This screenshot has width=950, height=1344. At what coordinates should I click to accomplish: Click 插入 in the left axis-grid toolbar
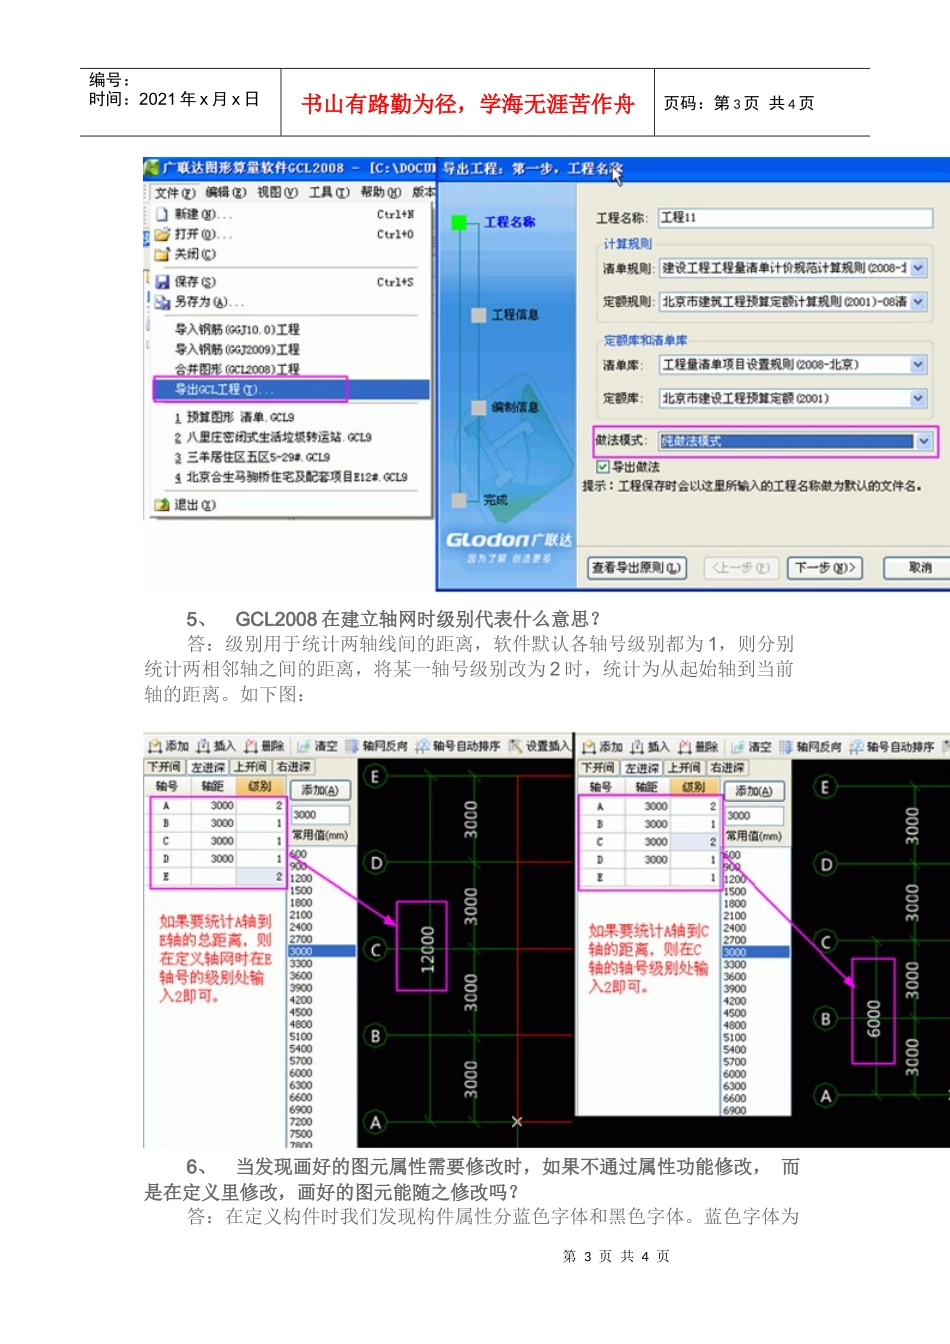pyautogui.click(x=217, y=746)
